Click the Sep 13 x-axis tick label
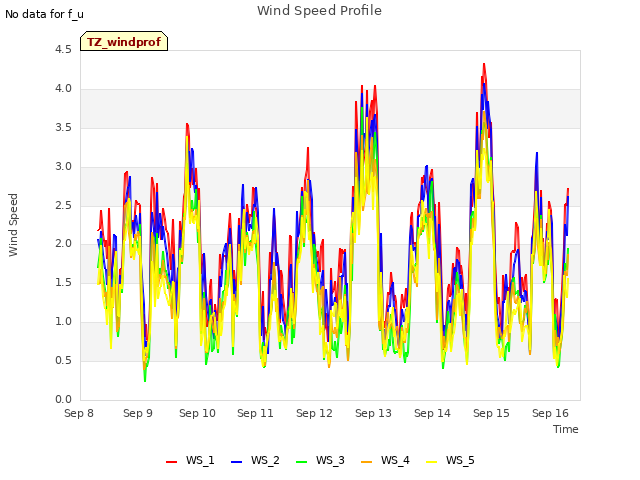The width and height of the screenshot is (640, 480). tap(373, 413)
